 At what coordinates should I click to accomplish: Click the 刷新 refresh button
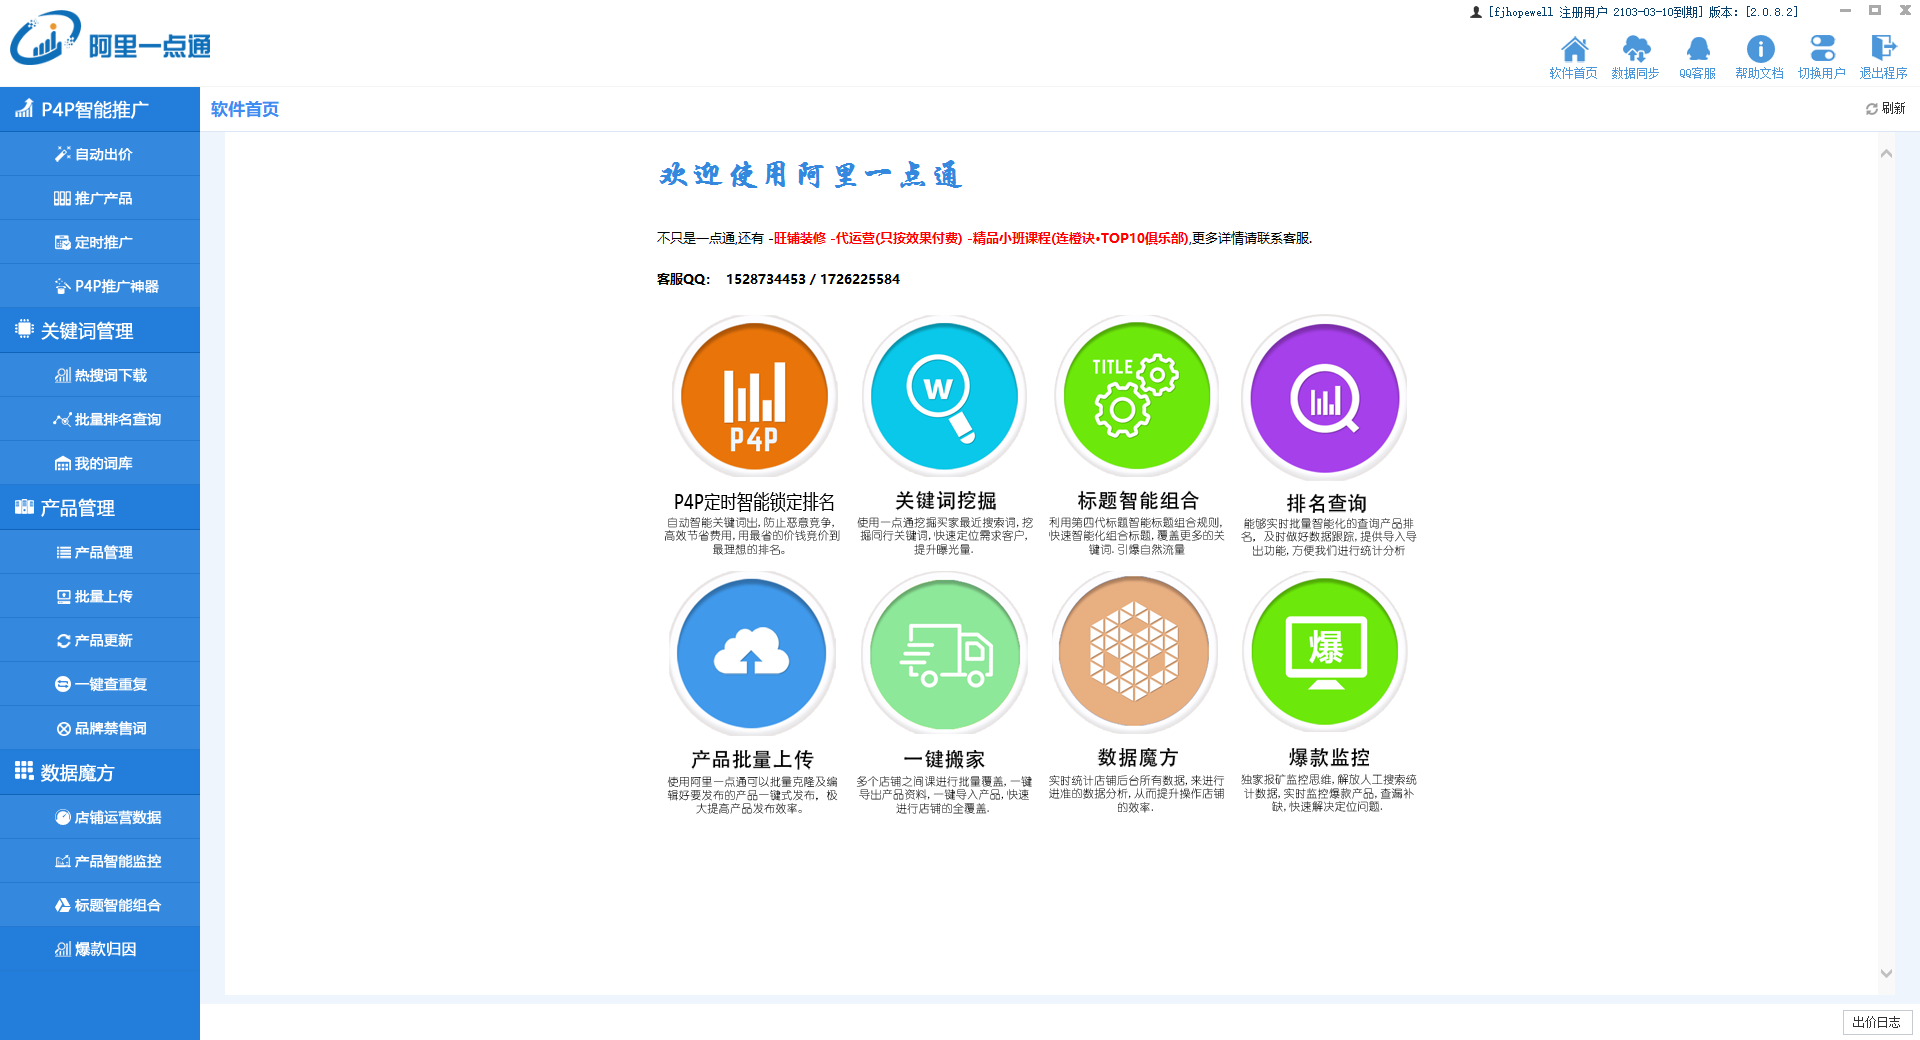(x=1886, y=108)
